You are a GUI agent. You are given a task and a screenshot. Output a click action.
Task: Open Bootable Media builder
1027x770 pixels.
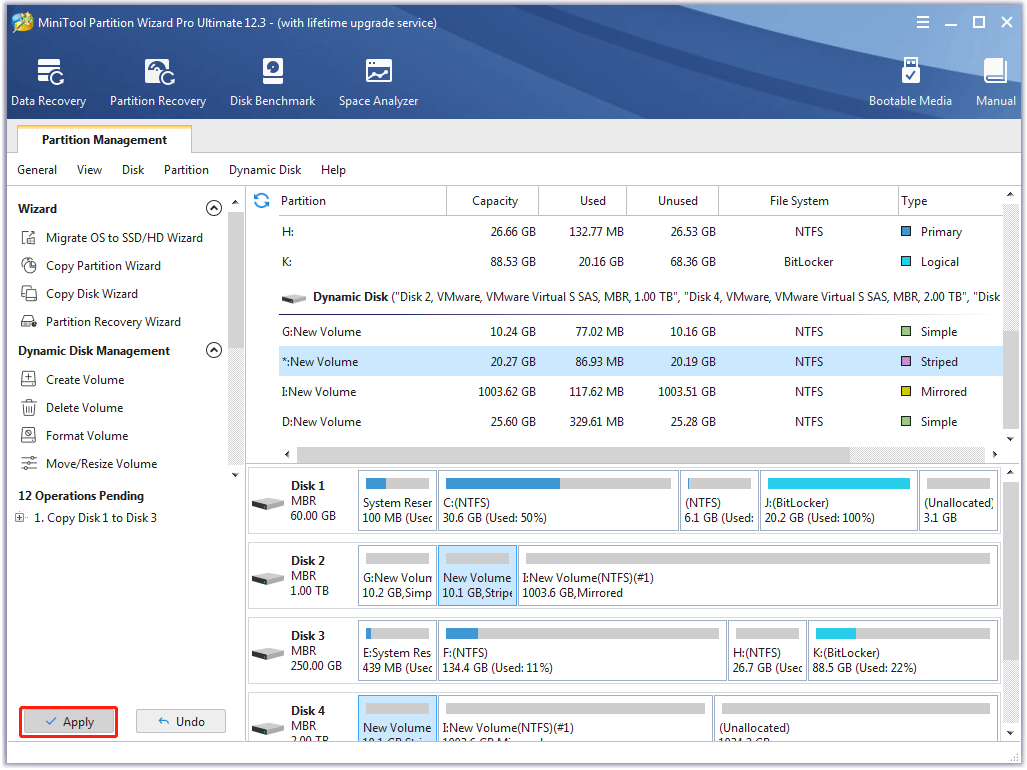click(x=910, y=82)
